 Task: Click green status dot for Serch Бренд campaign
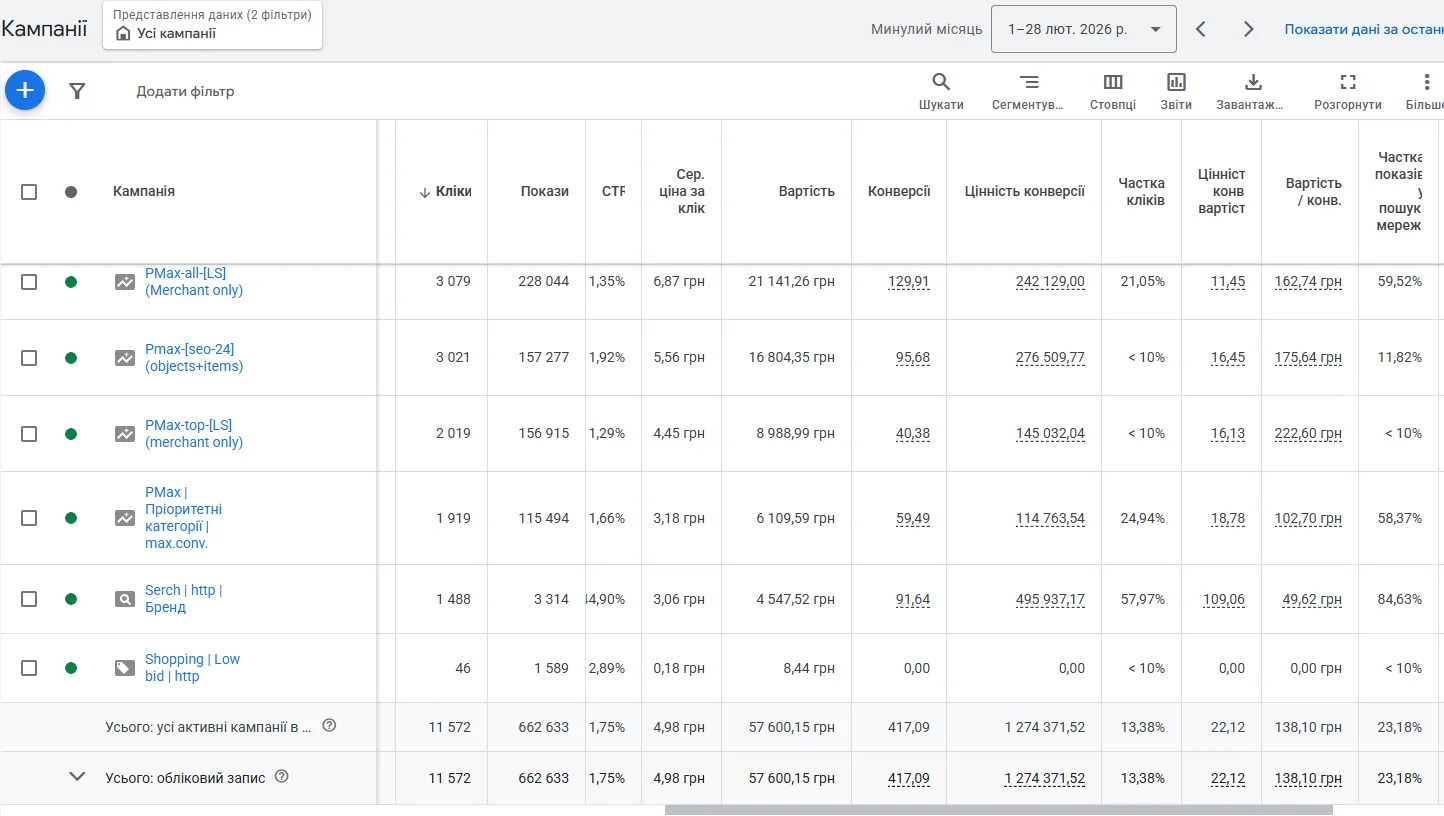pyautogui.click(x=71, y=599)
